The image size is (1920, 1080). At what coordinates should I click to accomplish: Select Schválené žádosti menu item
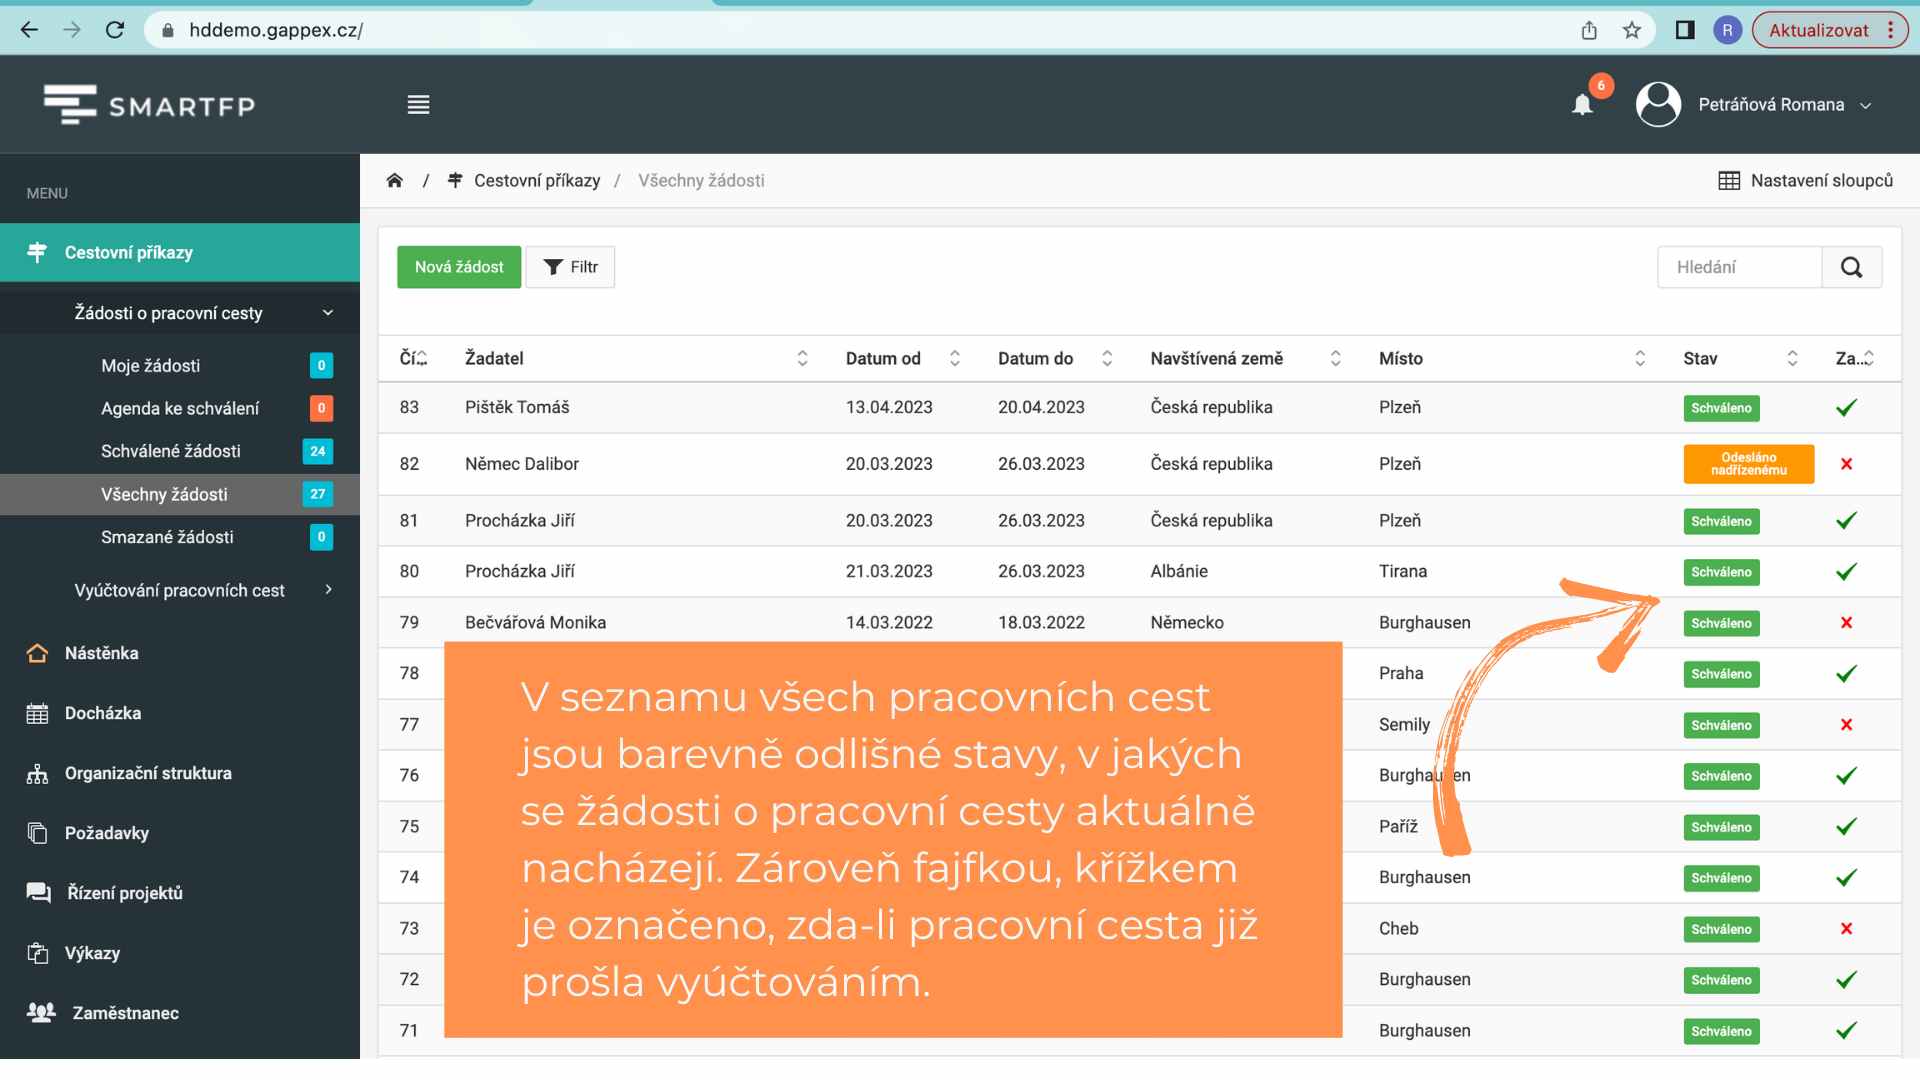point(171,451)
